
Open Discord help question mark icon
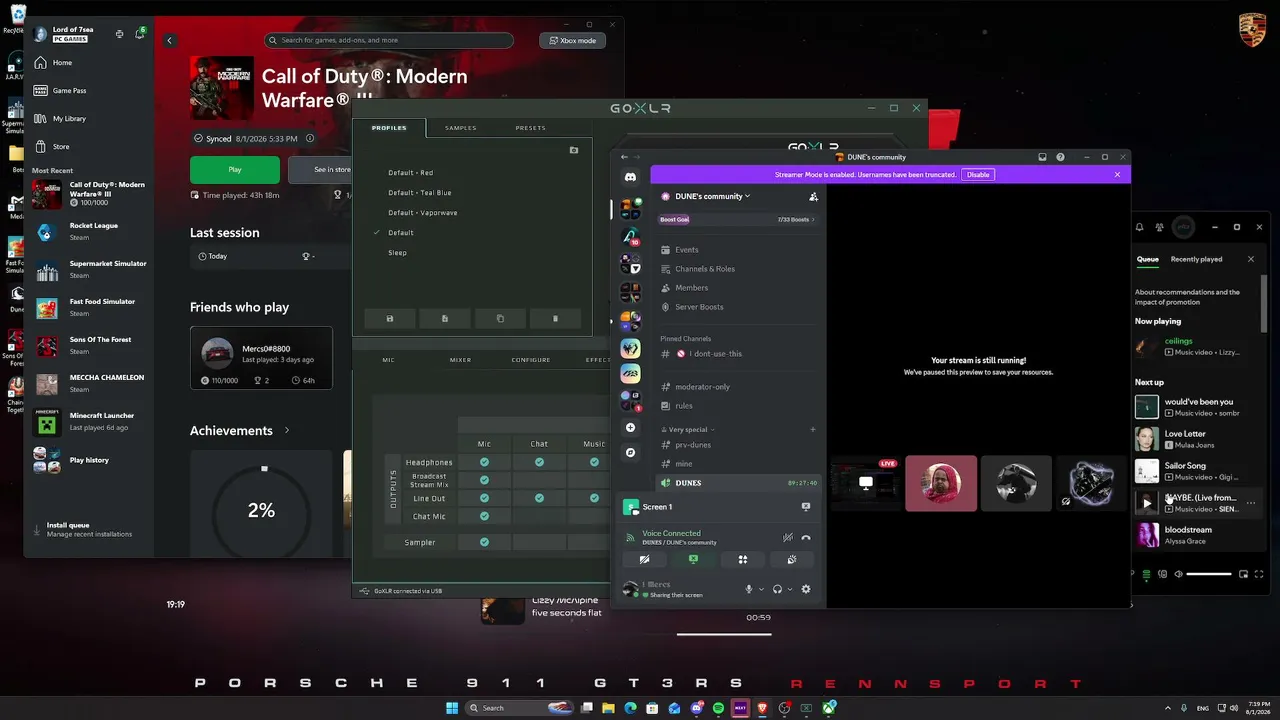coord(1060,157)
